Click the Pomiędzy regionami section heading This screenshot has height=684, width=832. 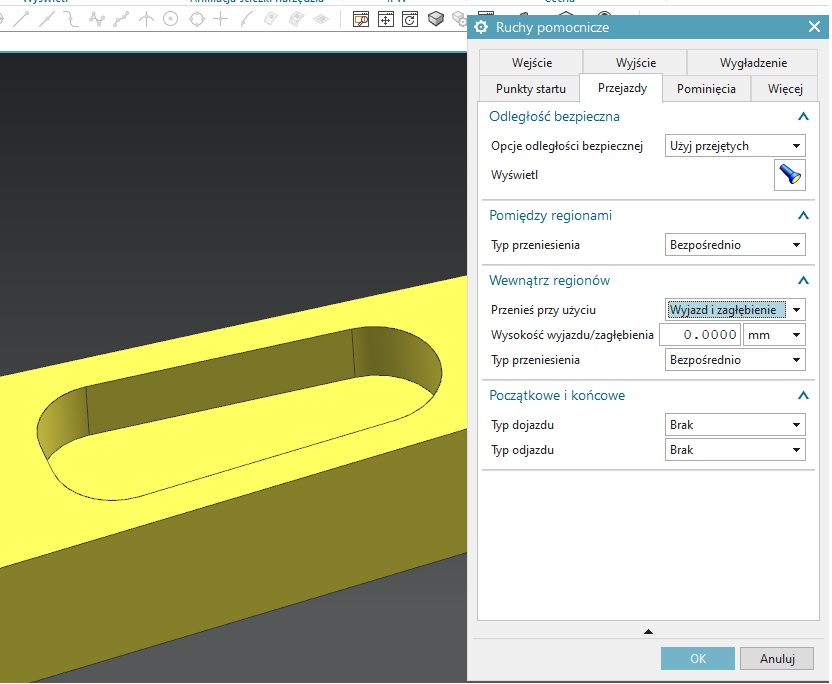point(550,215)
